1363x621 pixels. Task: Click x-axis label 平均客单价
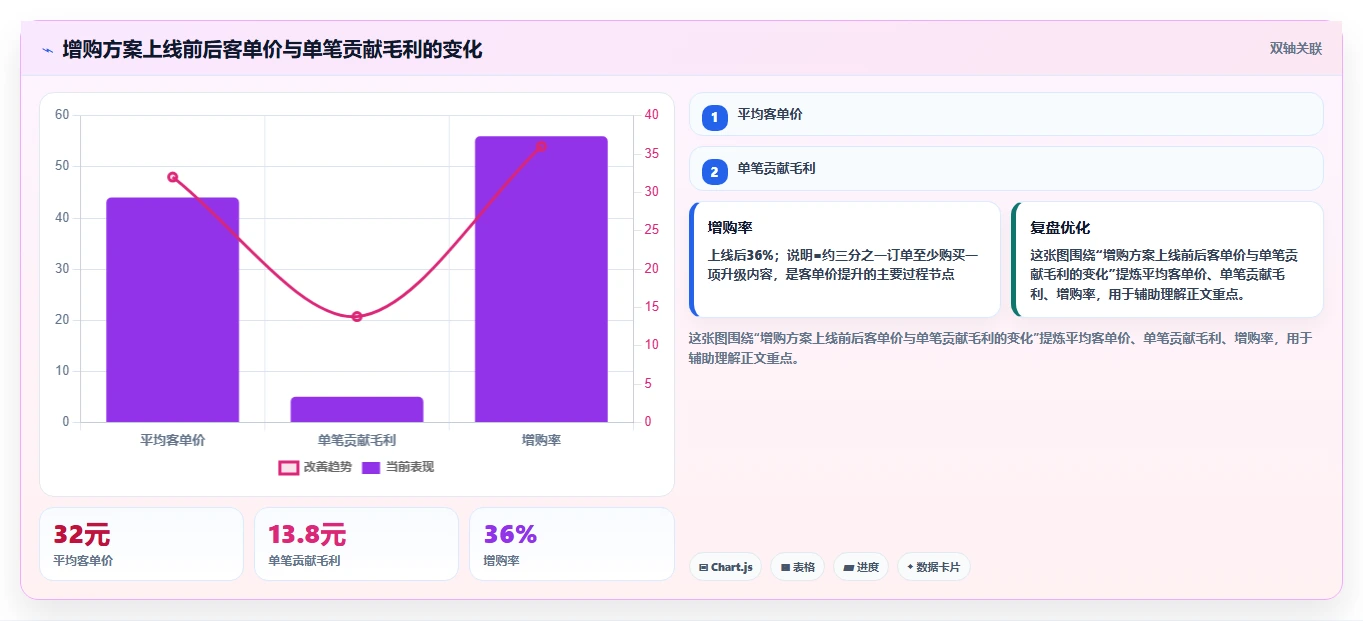pos(173,440)
